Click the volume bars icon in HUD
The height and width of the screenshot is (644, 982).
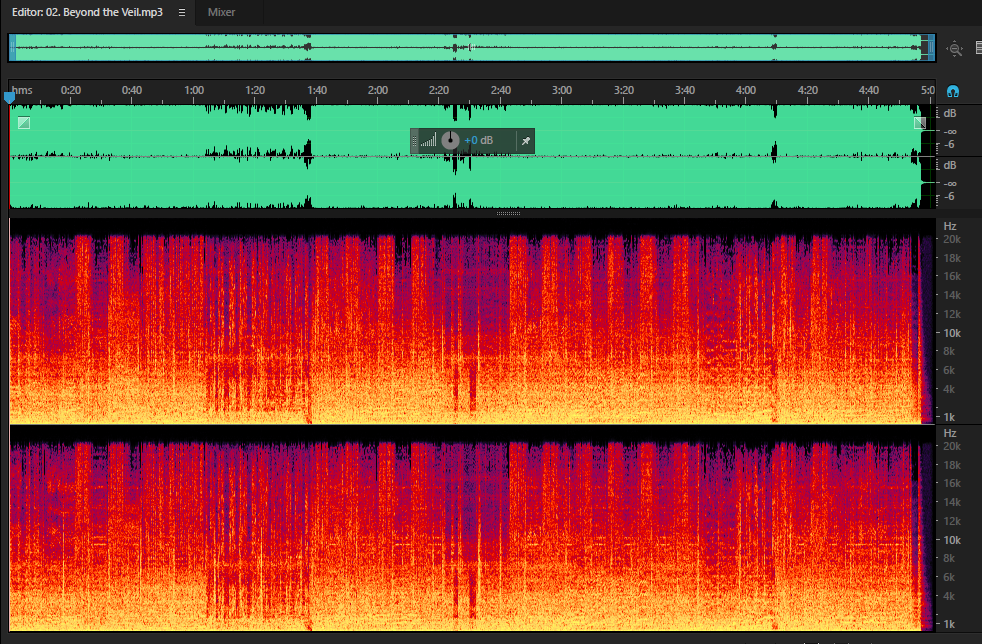click(428, 140)
